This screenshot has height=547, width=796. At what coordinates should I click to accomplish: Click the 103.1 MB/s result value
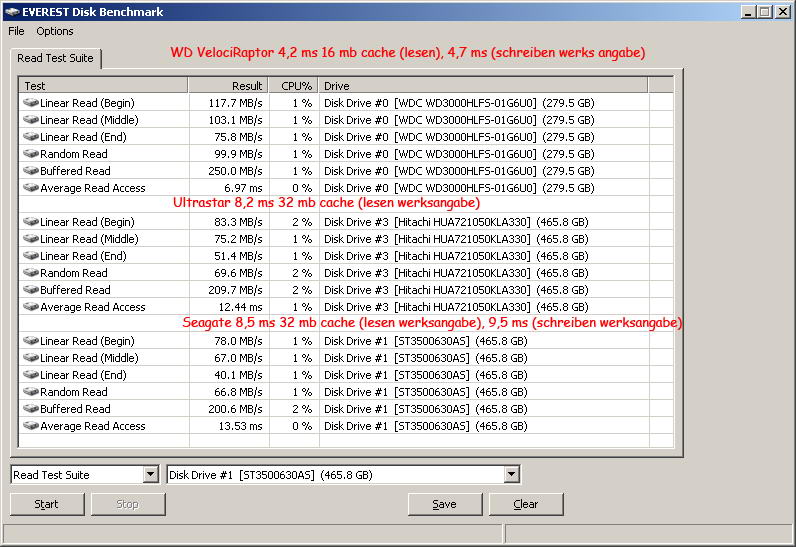click(235, 120)
